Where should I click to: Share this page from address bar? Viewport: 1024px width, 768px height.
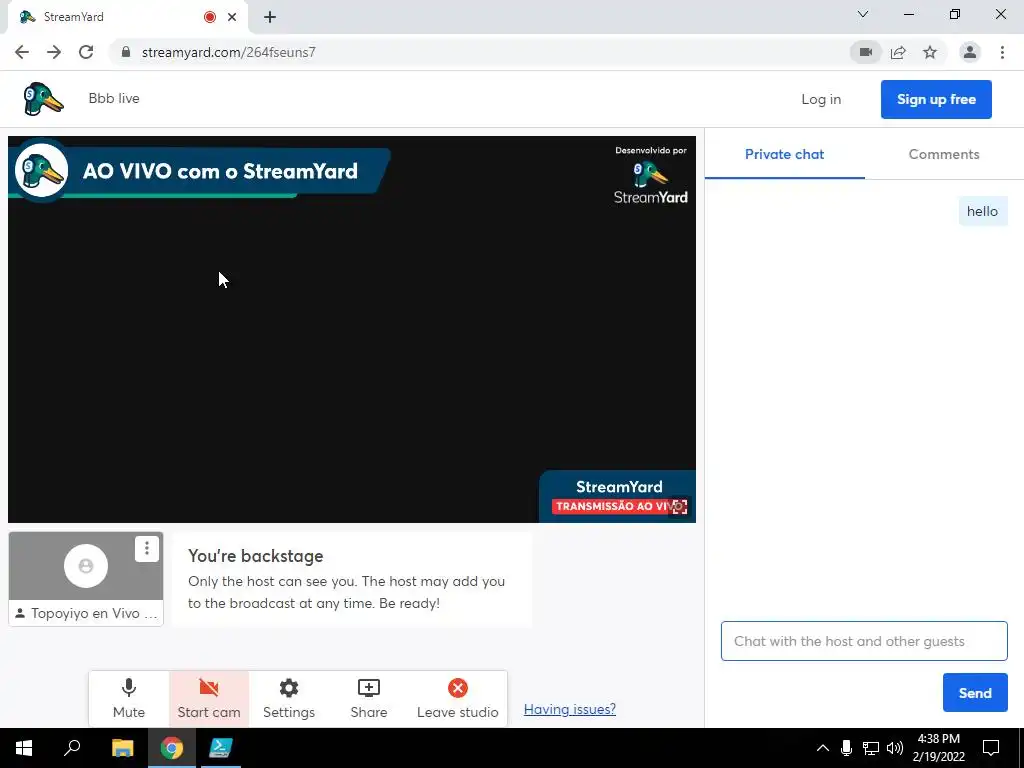(898, 52)
